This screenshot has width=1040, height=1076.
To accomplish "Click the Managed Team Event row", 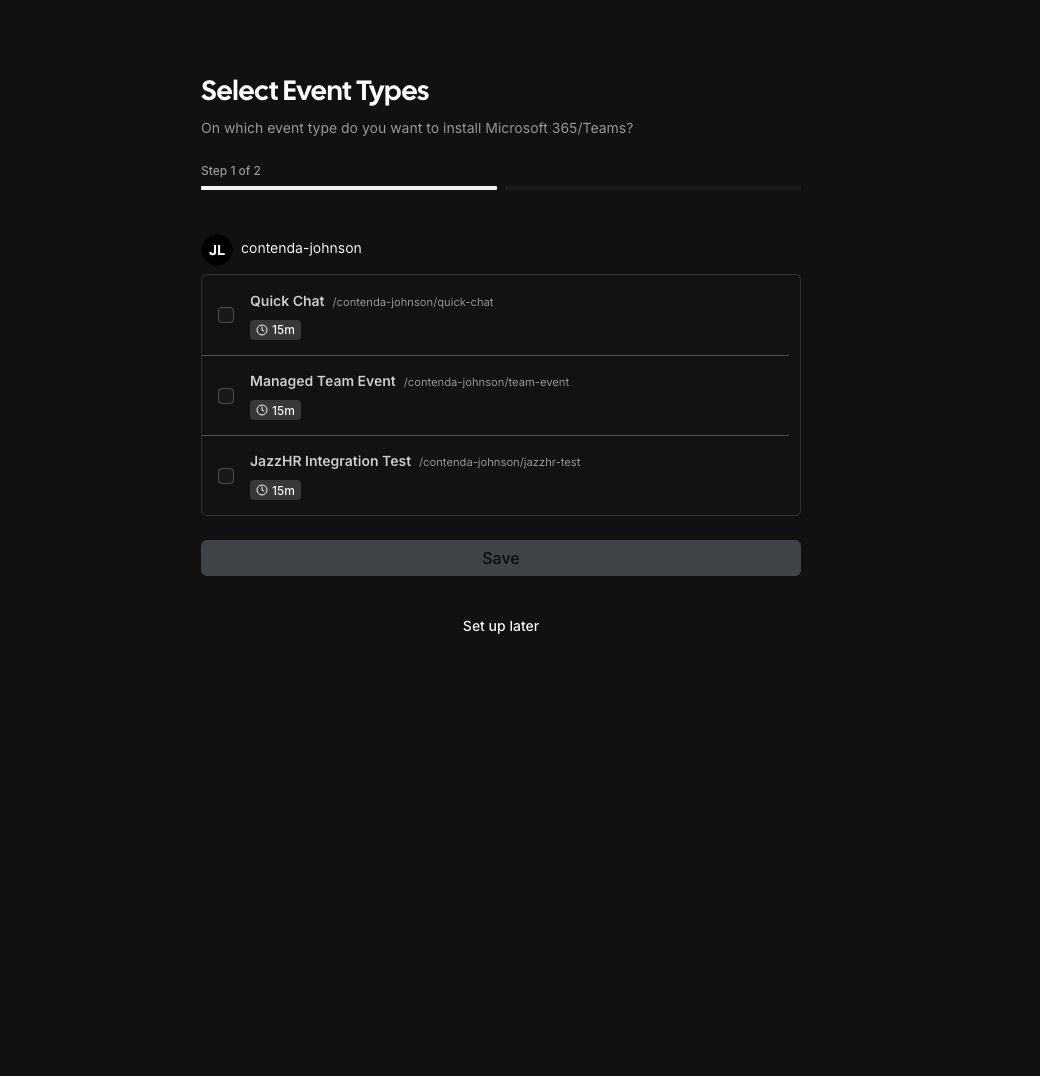I will [323, 381].
